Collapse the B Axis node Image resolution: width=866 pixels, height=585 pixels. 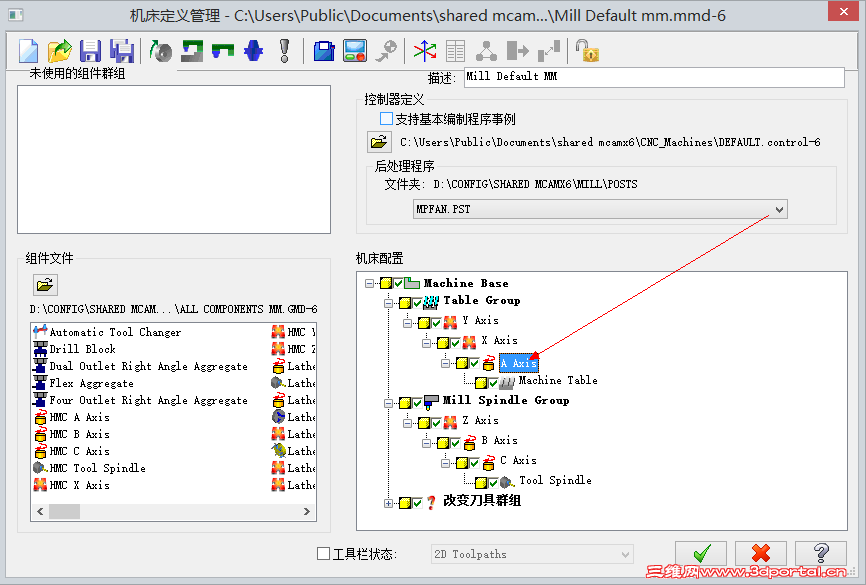pyautogui.click(x=426, y=443)
